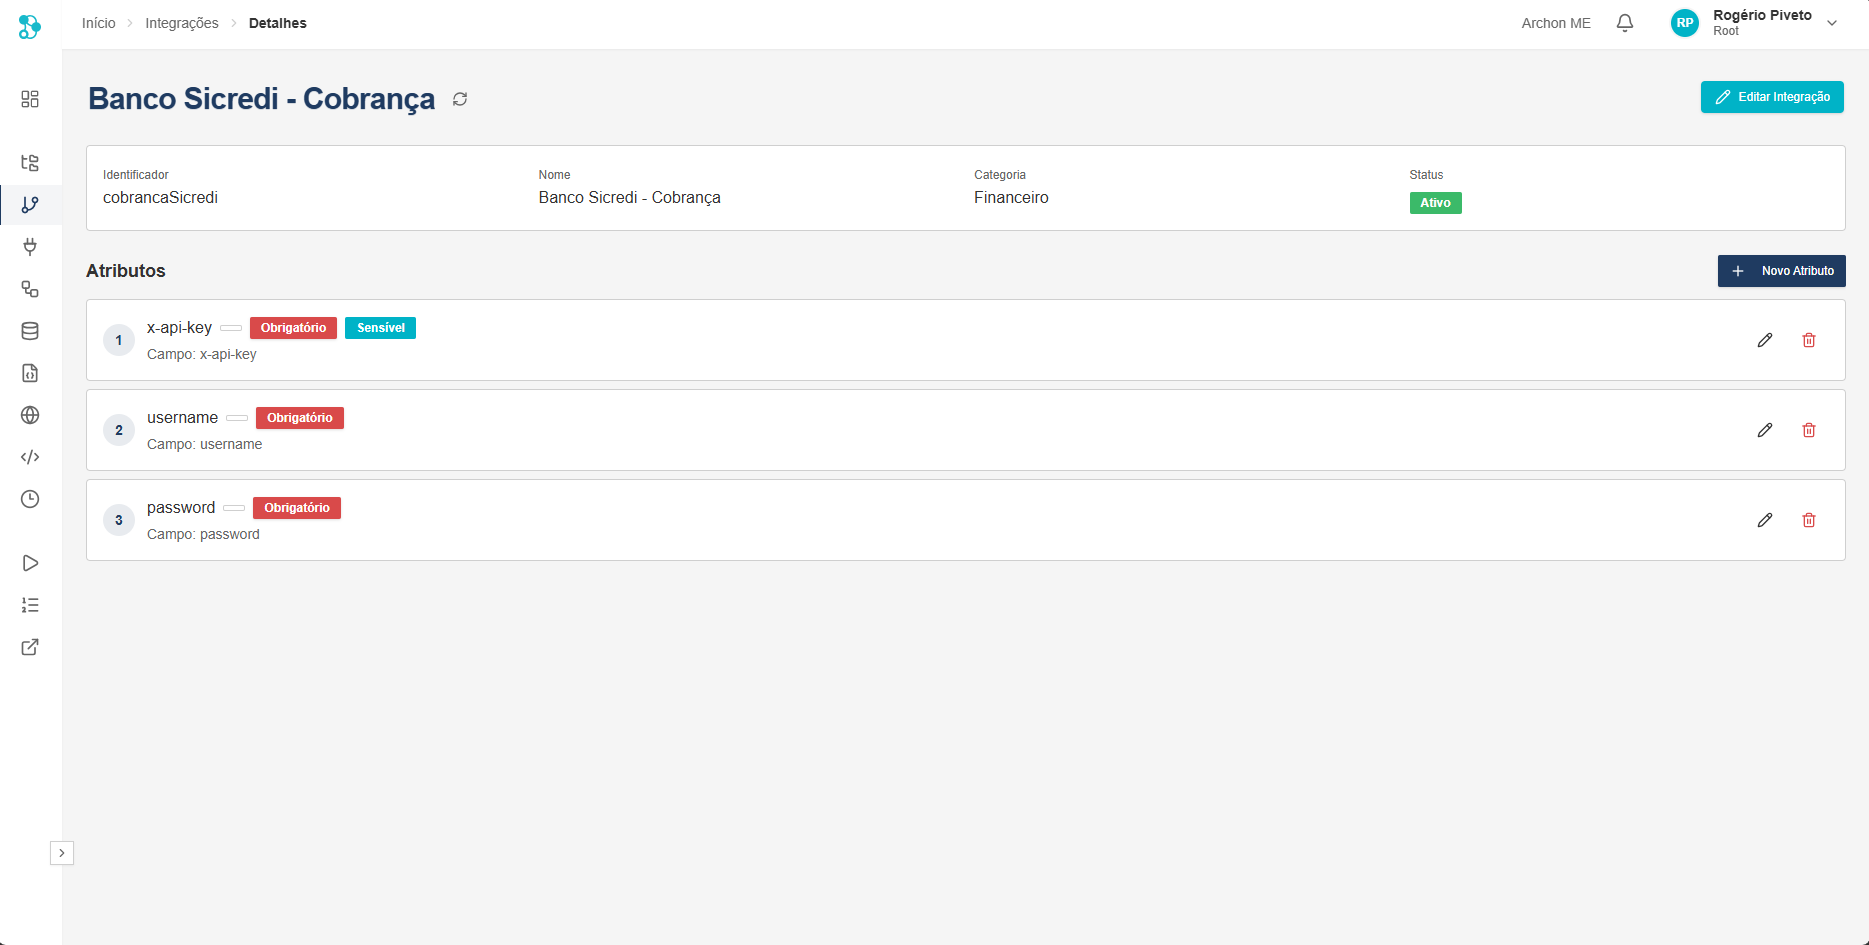Click the globe icon in the sidebar

30,415
